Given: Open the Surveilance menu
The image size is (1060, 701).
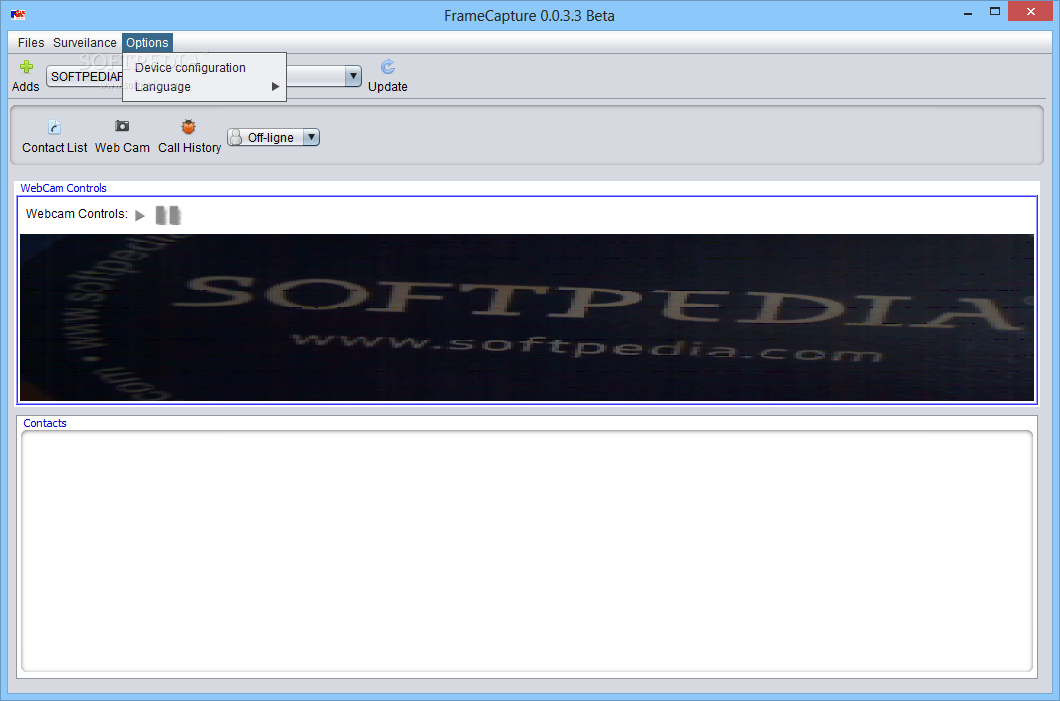Looking at the screenshot, I should [x=85, y=43].
